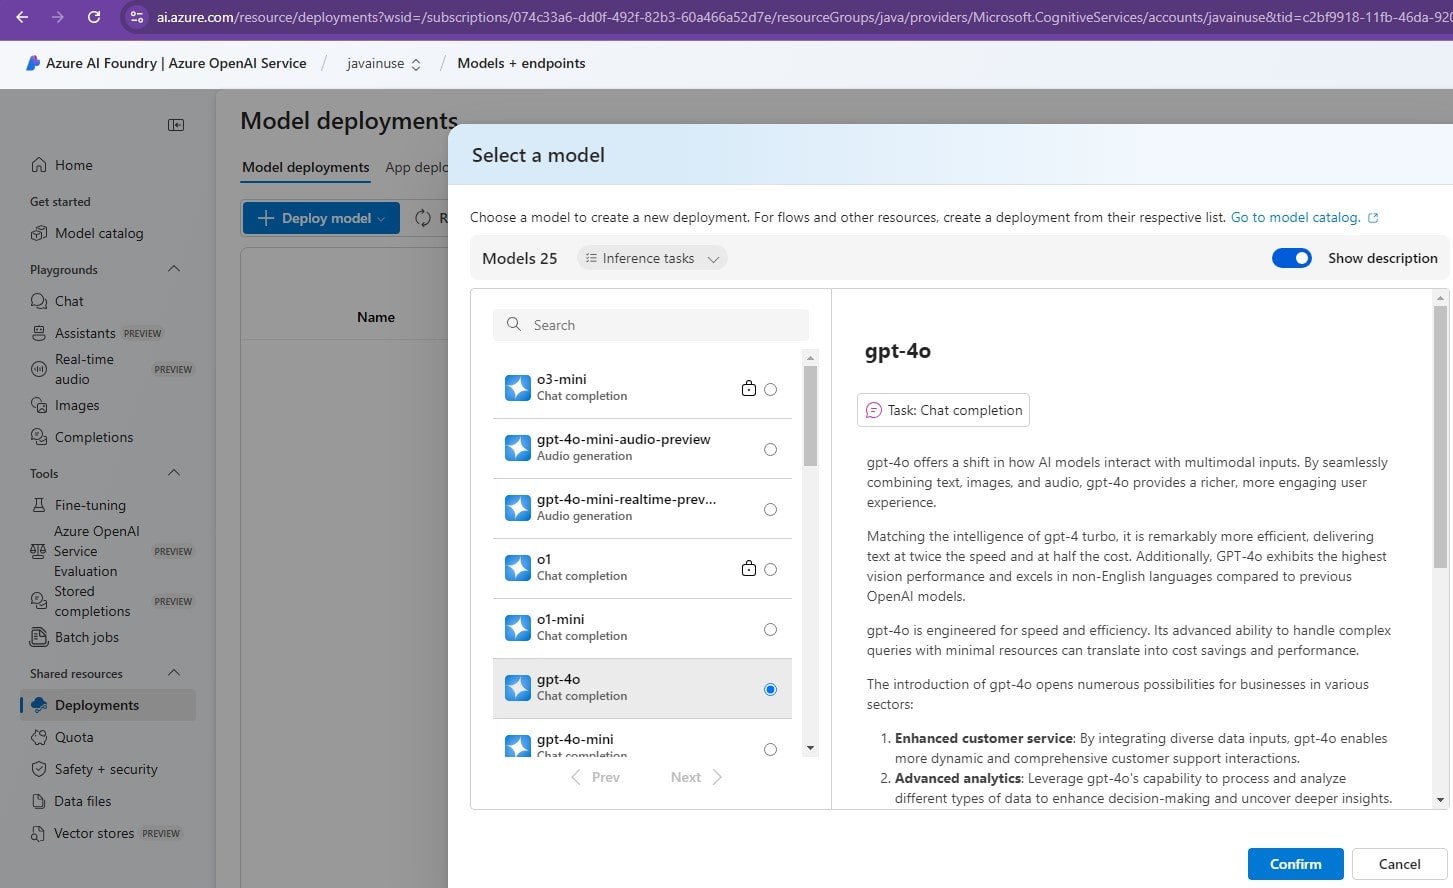The height and width of the screenshot is (888, 1453).
Task: Click the model list scroll-up arrow
Action: point(810,357)
